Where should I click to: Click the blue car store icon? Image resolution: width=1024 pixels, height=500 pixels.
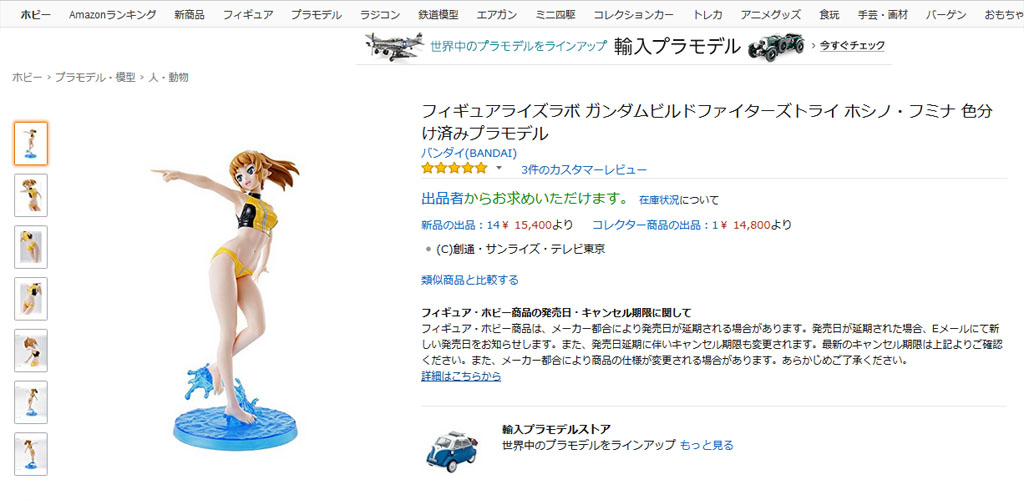click(451, 450)
